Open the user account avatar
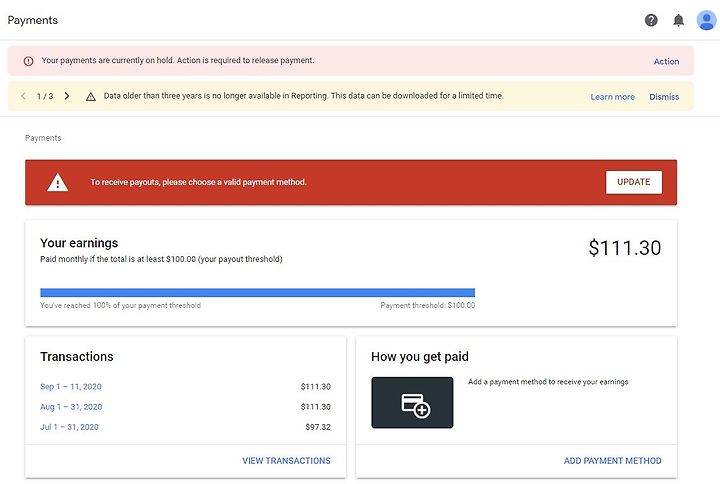The image size is (720, 484). pos(706,20)
